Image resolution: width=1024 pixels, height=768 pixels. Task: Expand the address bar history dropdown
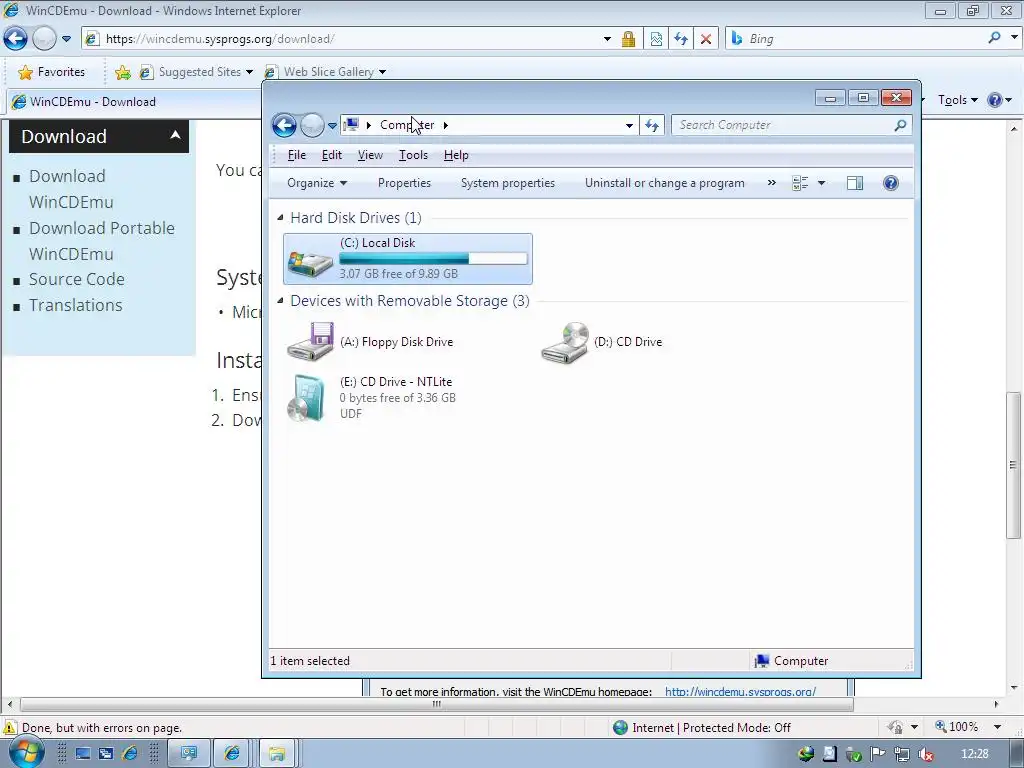coord(629,125)
